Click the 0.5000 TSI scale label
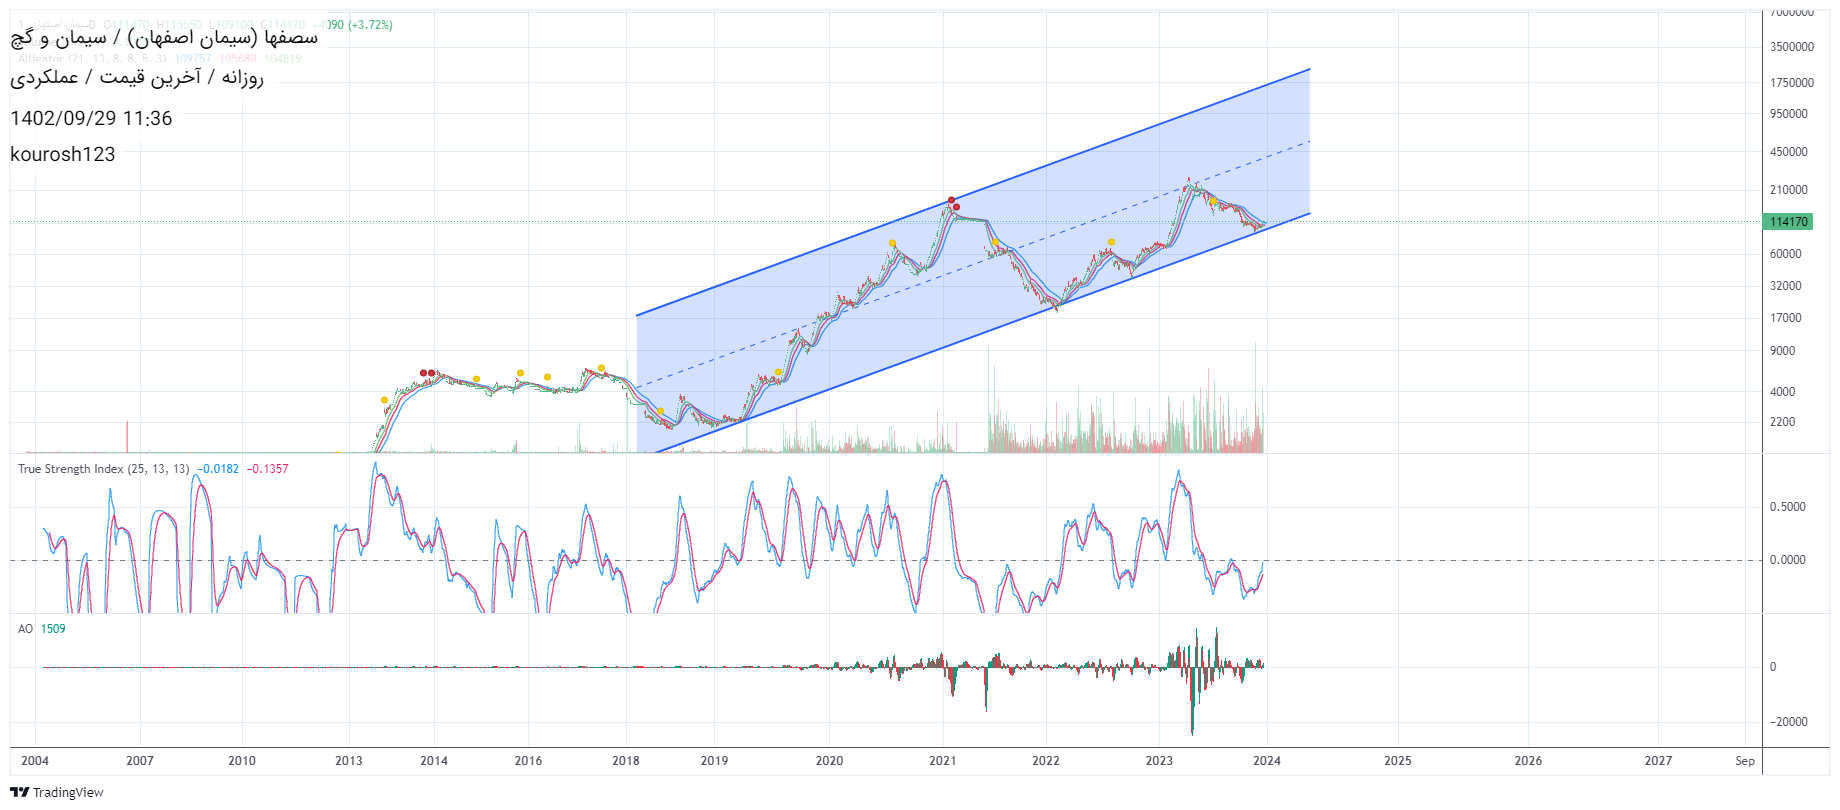This screenshot has height=810, width=1840. tap(1788, 507)
